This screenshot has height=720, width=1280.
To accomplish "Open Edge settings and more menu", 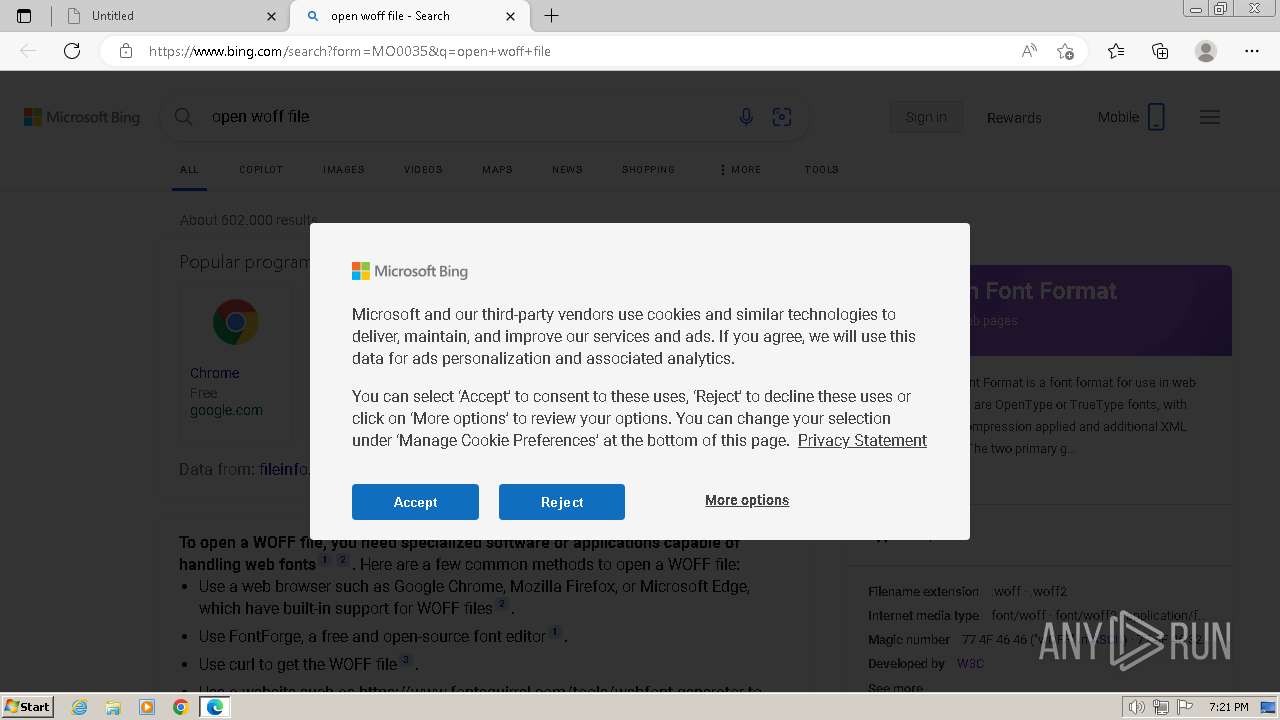I will pos(1252,51).
